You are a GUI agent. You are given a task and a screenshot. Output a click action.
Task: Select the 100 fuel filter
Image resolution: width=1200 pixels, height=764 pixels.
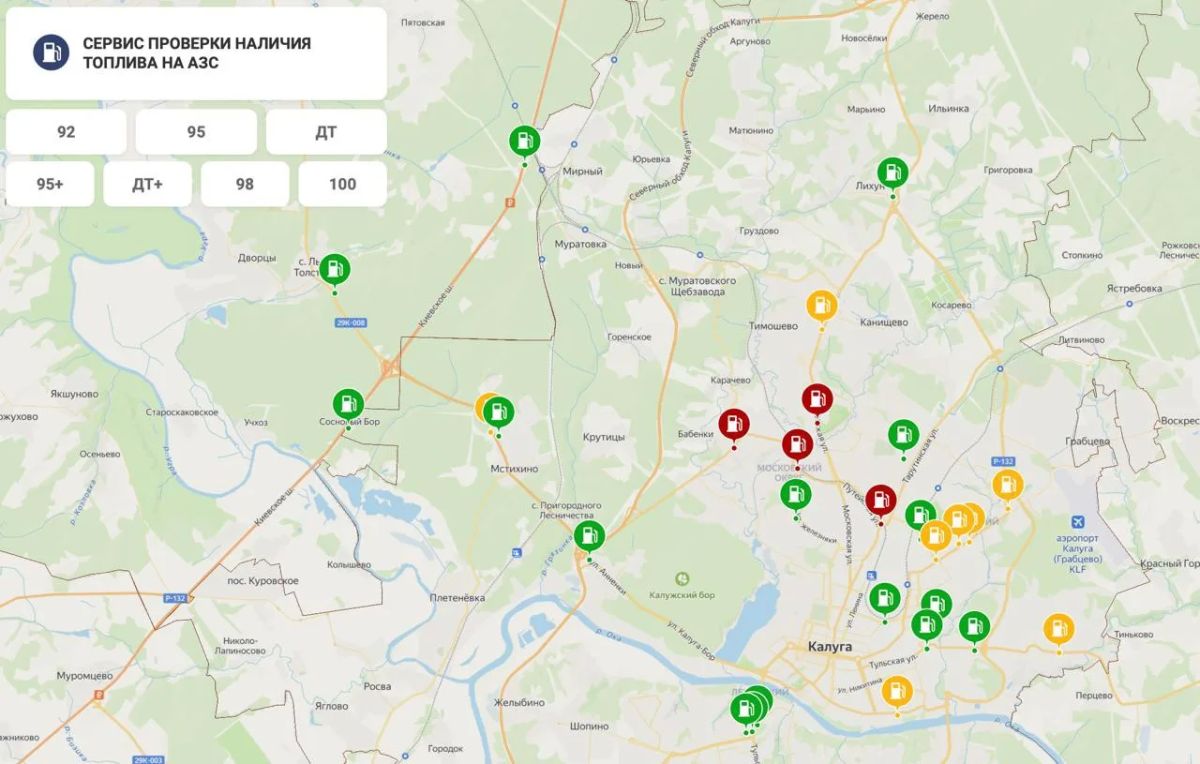click(342, 184)
